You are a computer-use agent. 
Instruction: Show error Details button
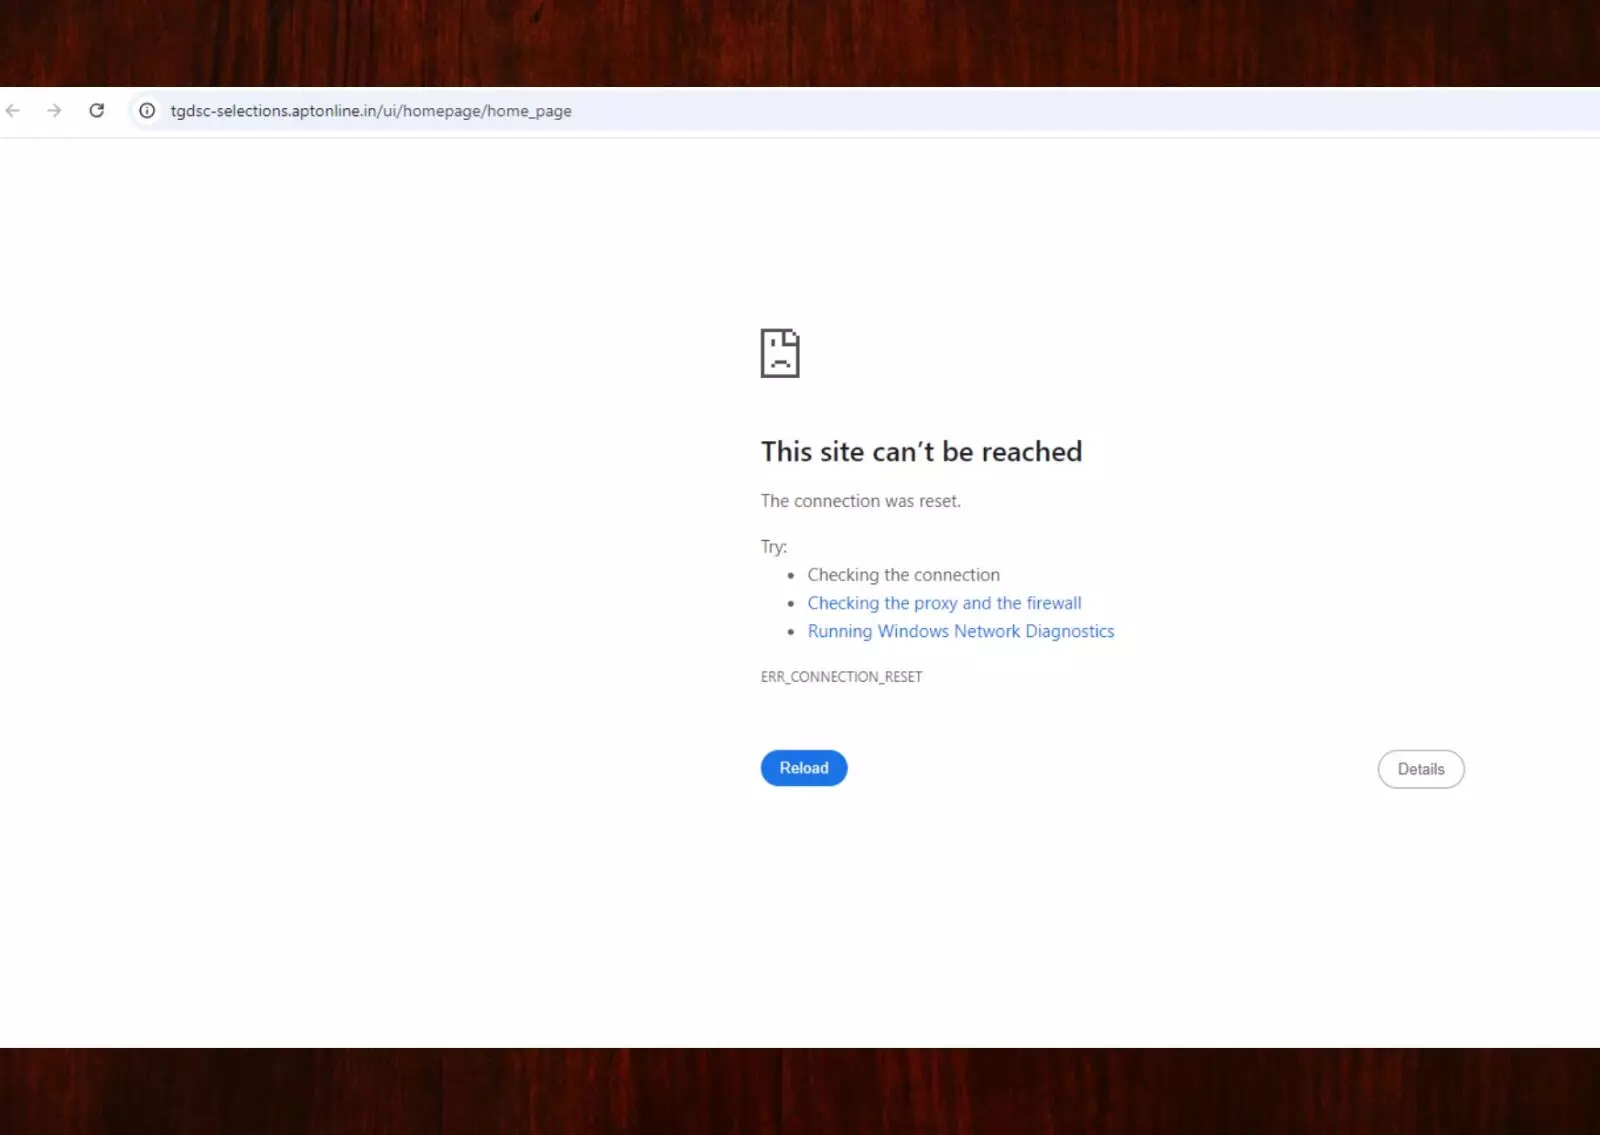coord(1421,769)
